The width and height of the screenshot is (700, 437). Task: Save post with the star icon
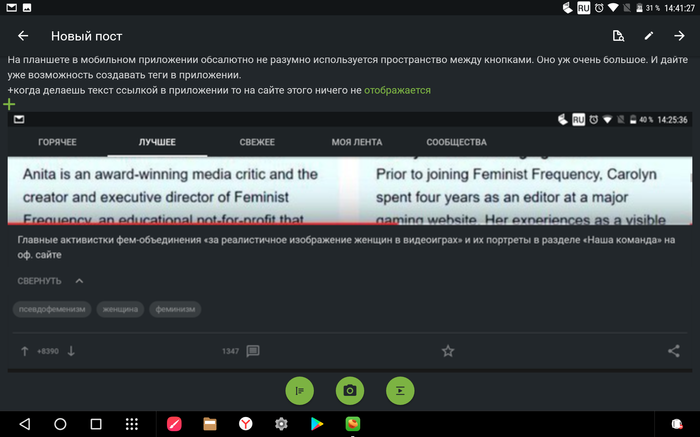448,351
